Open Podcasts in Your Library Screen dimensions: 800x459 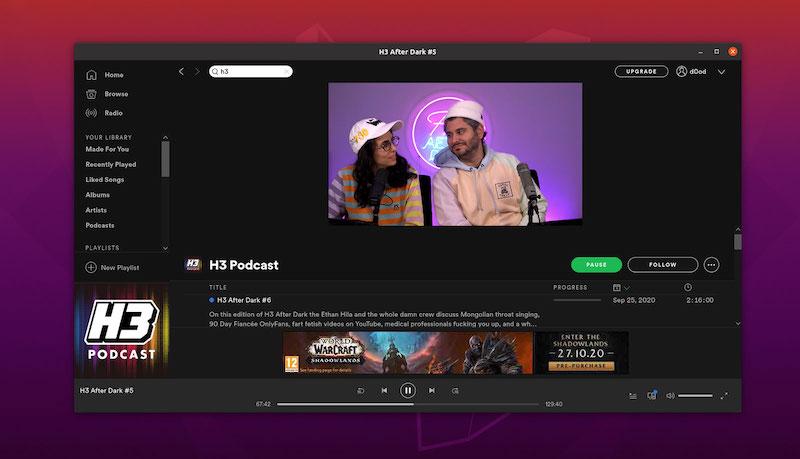click(x=100, y=225)
